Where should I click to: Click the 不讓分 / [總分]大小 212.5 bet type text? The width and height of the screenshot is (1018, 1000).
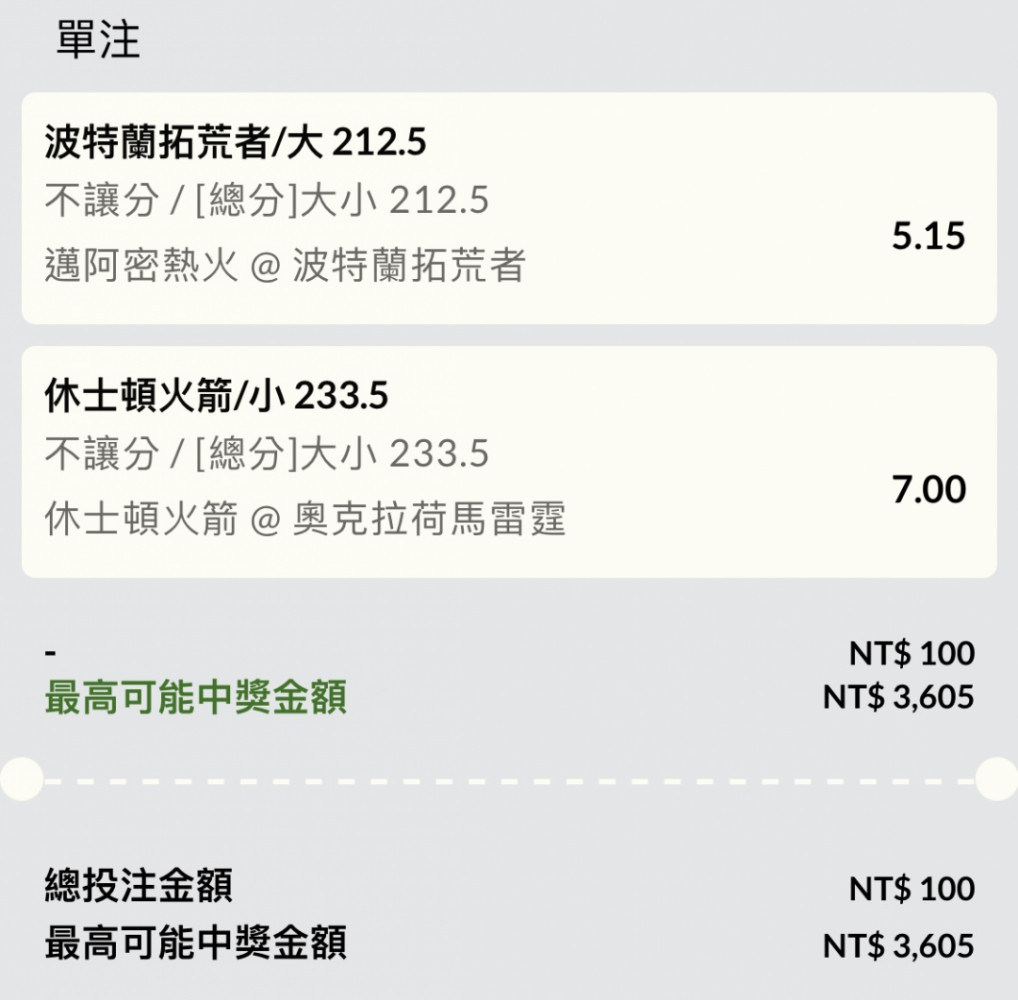[x=267, y=202]
